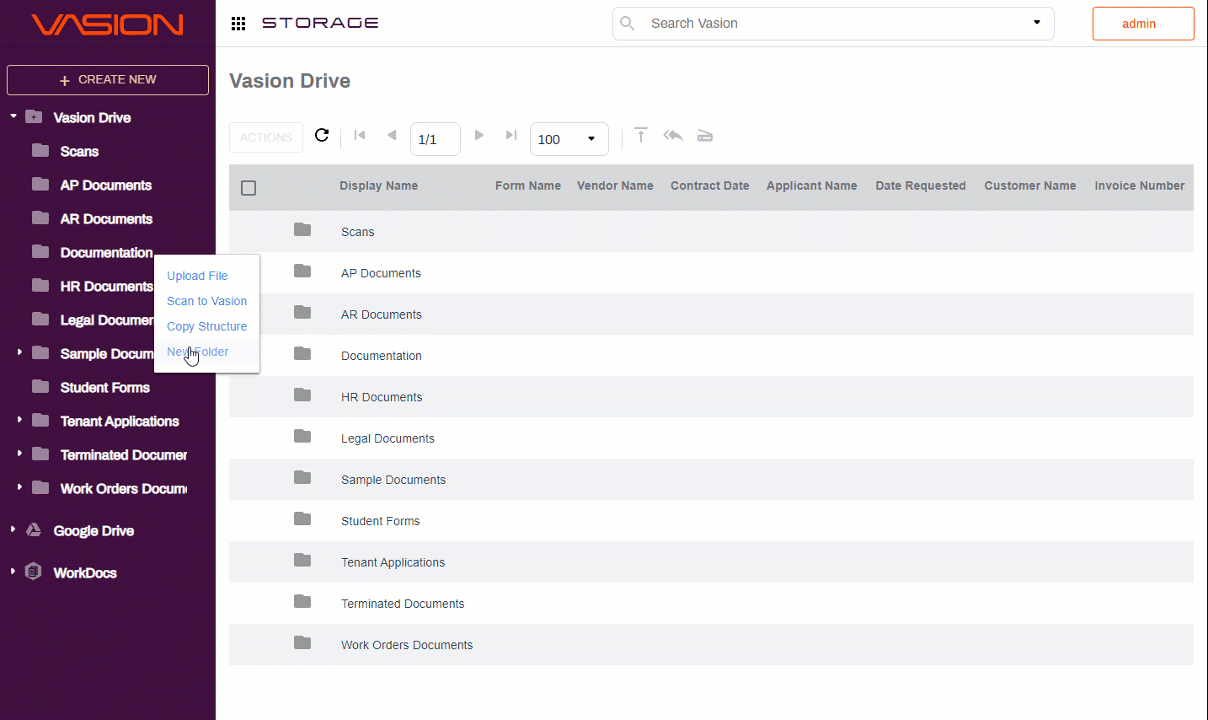Viewport: 1208px width, 720px height.
Task: Expand the Tenant Applications sidebar folder arrow
Action: 19,420
